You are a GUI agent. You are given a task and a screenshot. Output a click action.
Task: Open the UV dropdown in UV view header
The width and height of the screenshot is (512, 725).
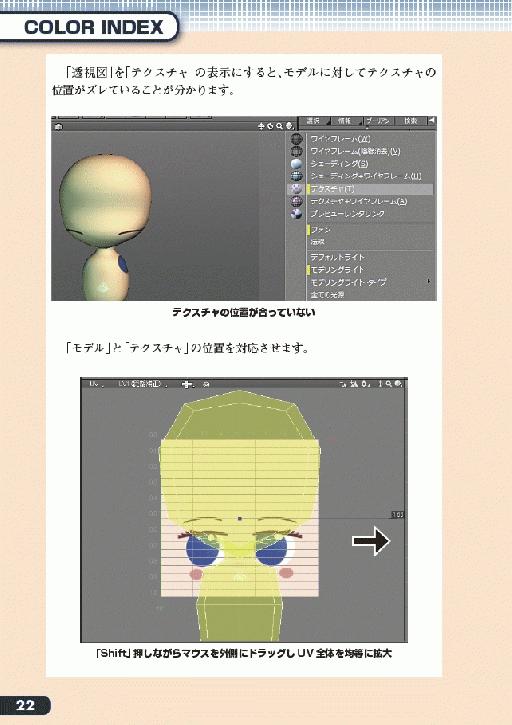(x=96, y=384)
